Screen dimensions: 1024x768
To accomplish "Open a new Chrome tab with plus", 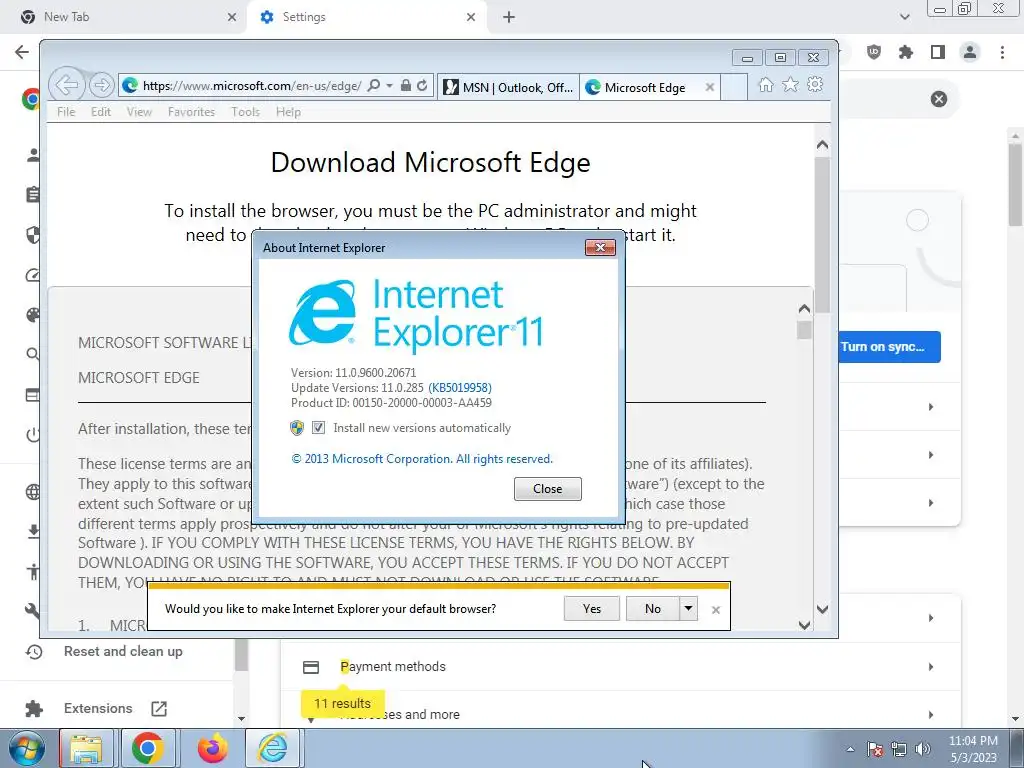I will 509,17.
